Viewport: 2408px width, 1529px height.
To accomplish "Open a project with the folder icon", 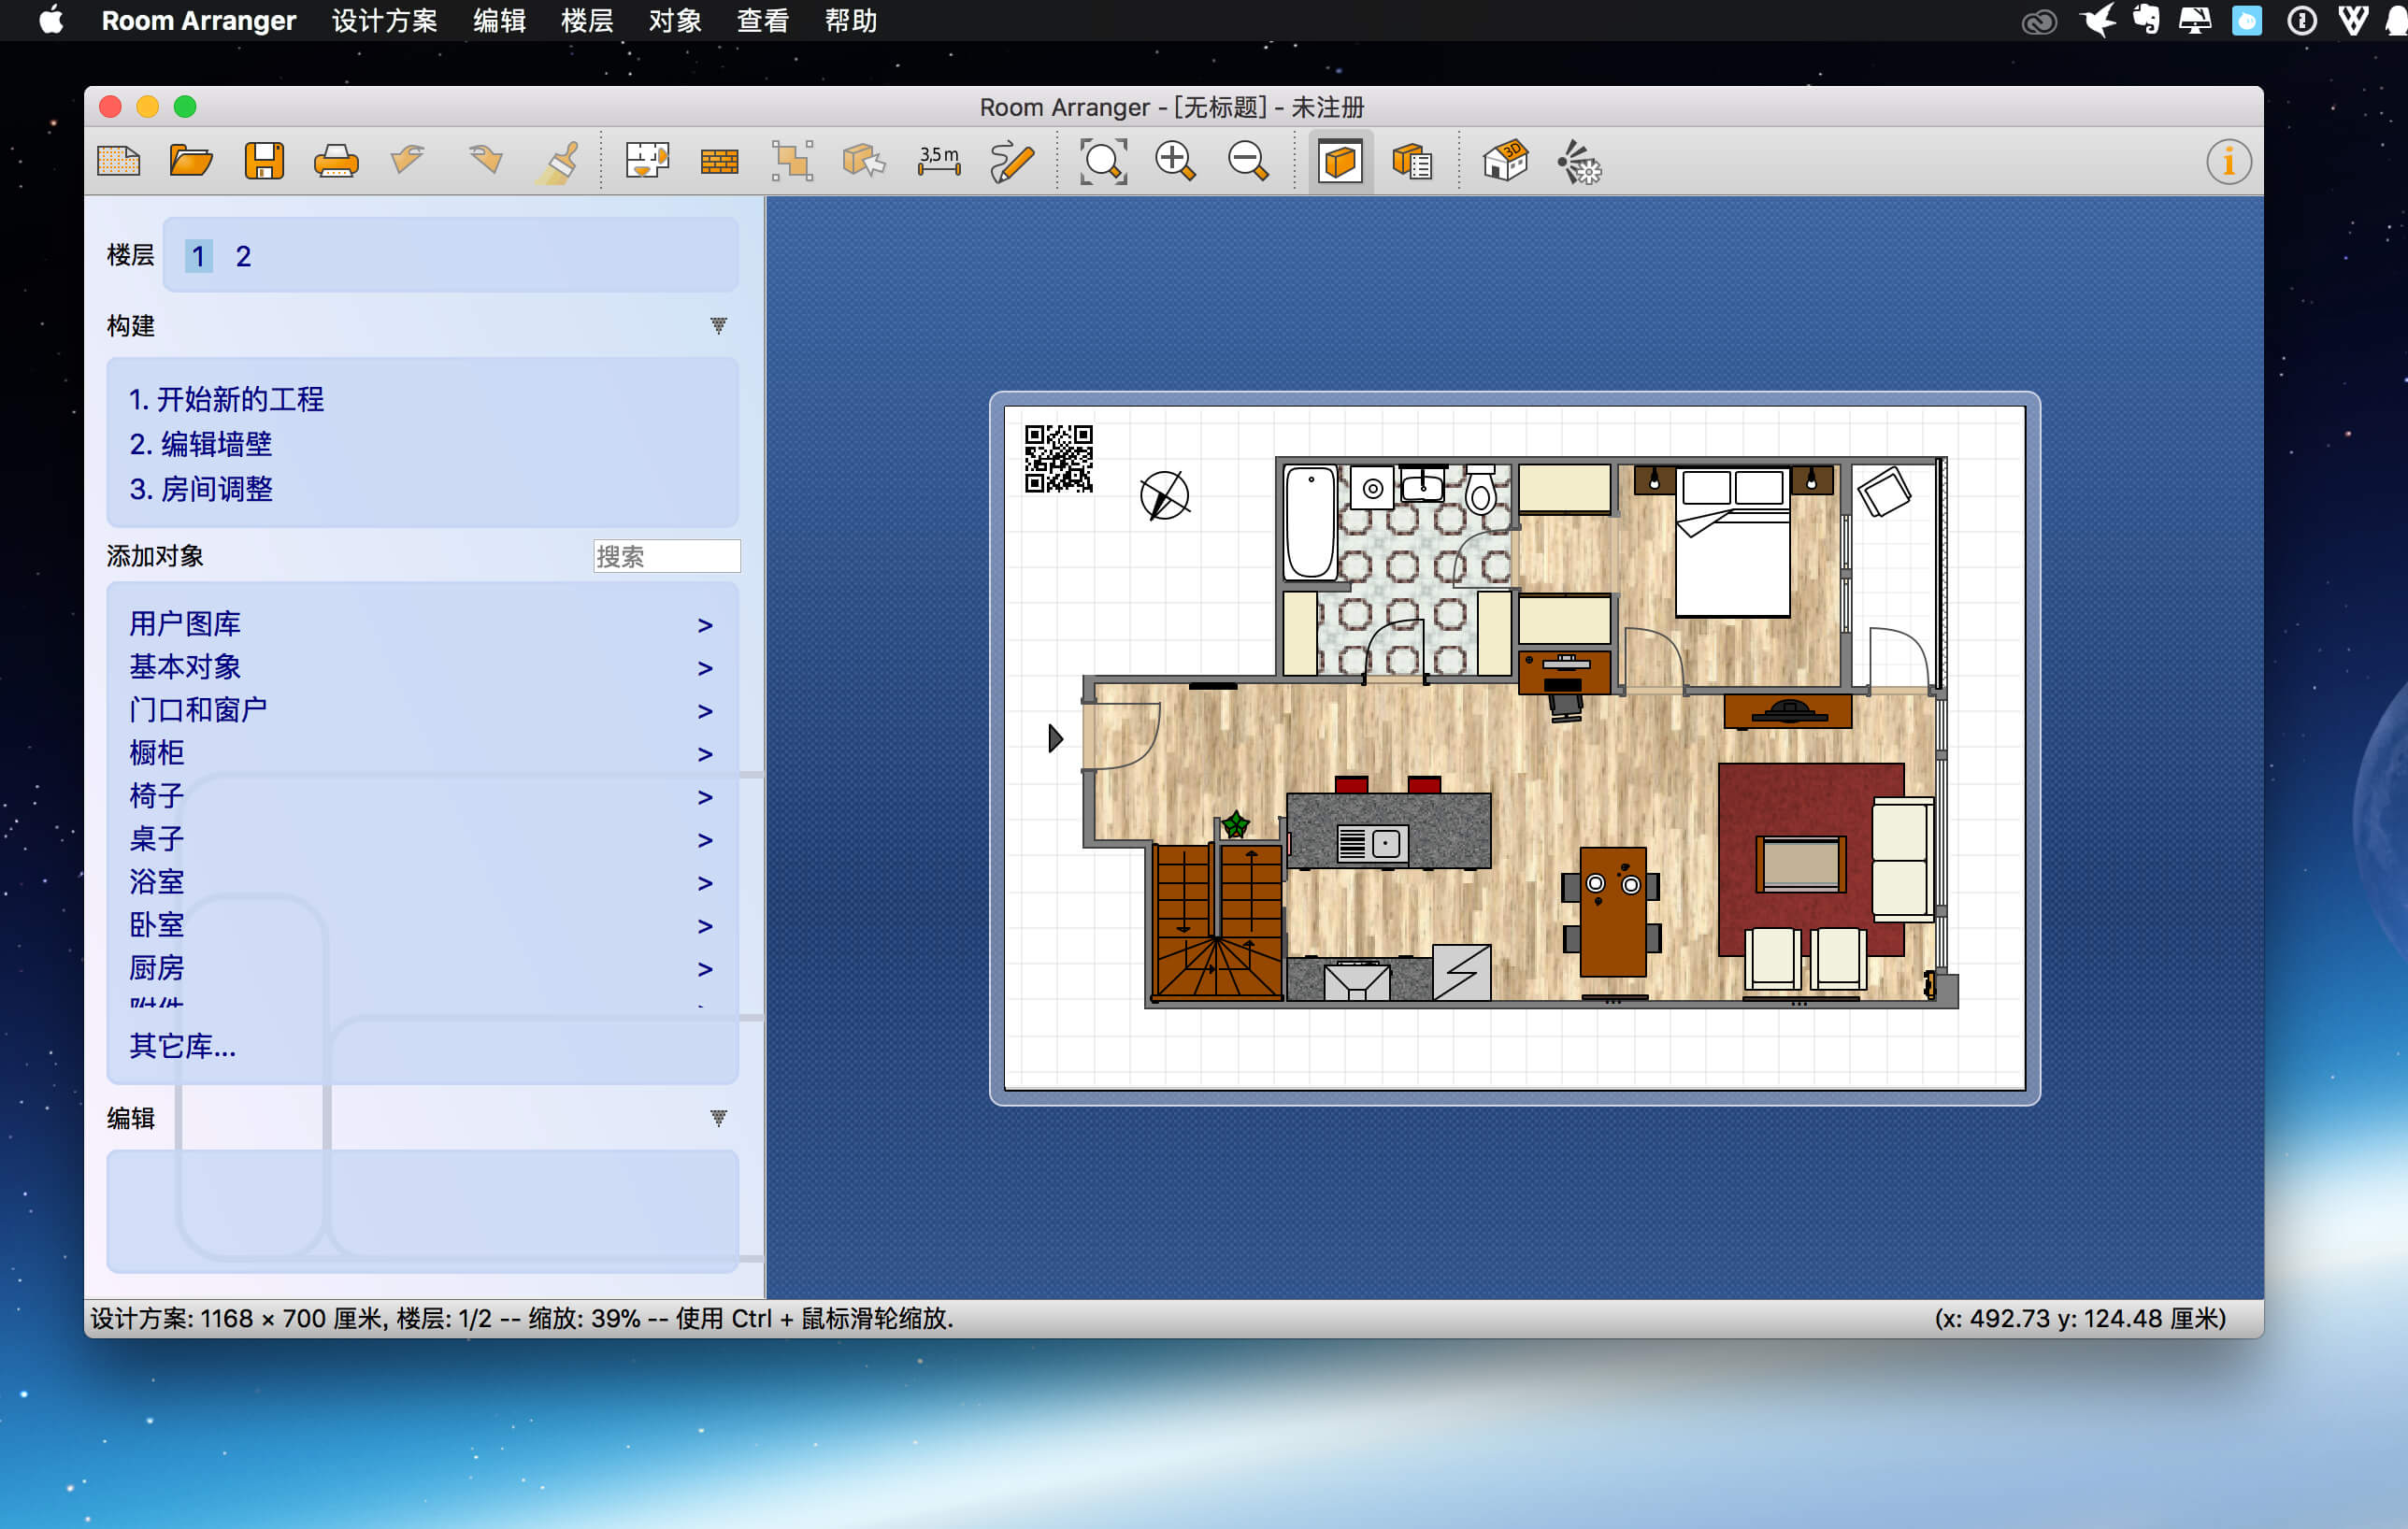I will [191, 161].
